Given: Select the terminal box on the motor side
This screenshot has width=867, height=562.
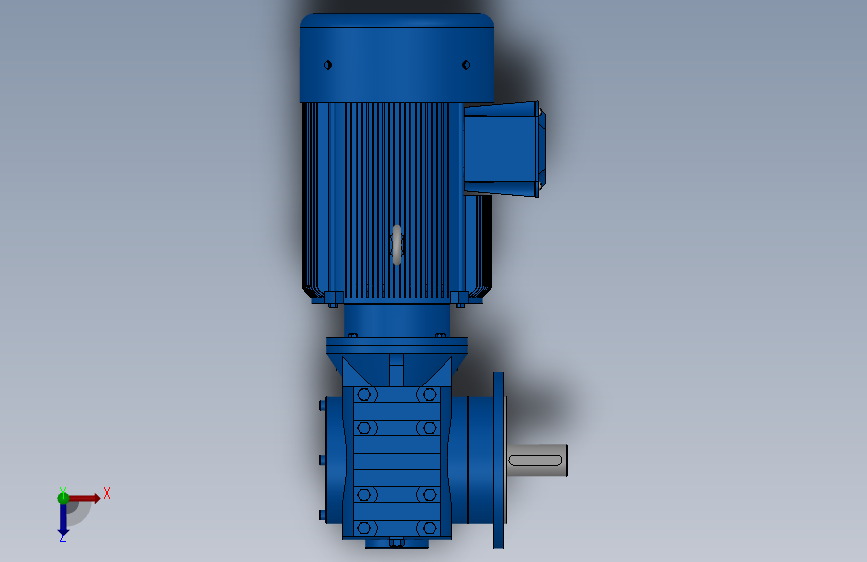Looking at the screenshot, I should pyautogui.click(x=504, y=149).
